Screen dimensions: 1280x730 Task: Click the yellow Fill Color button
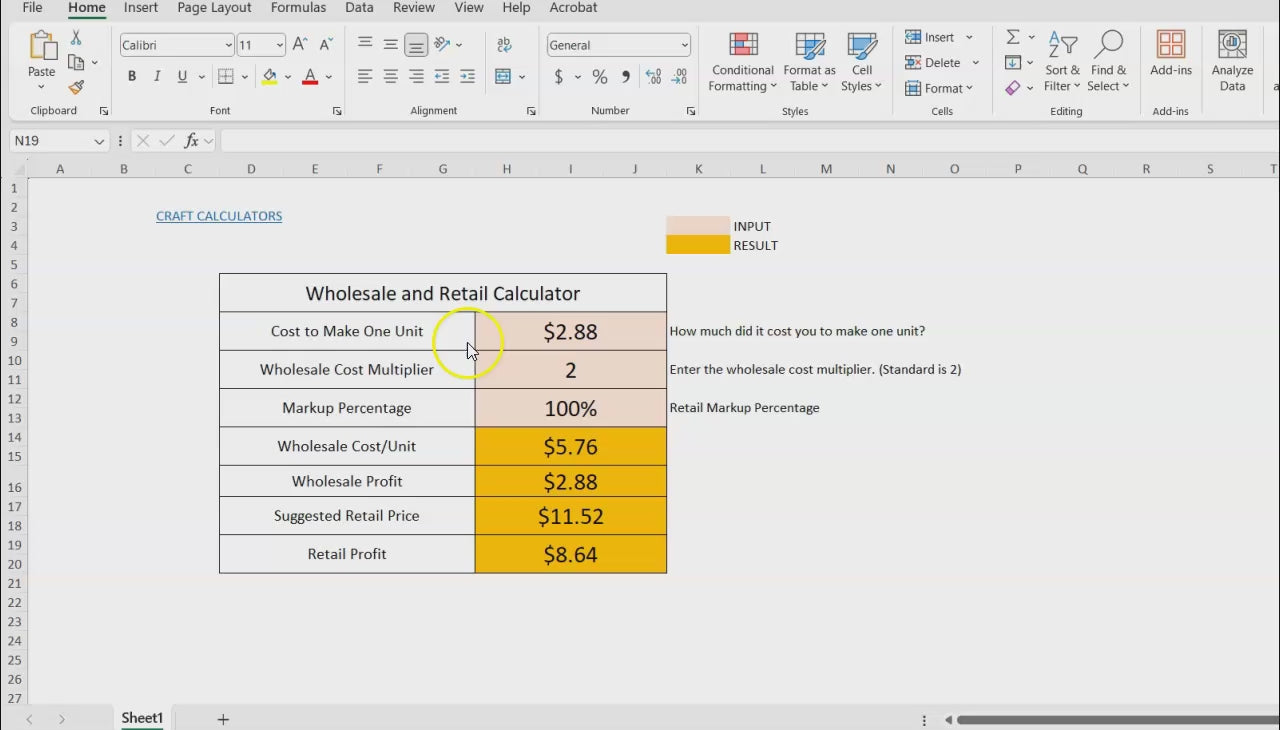click(269, 77)
